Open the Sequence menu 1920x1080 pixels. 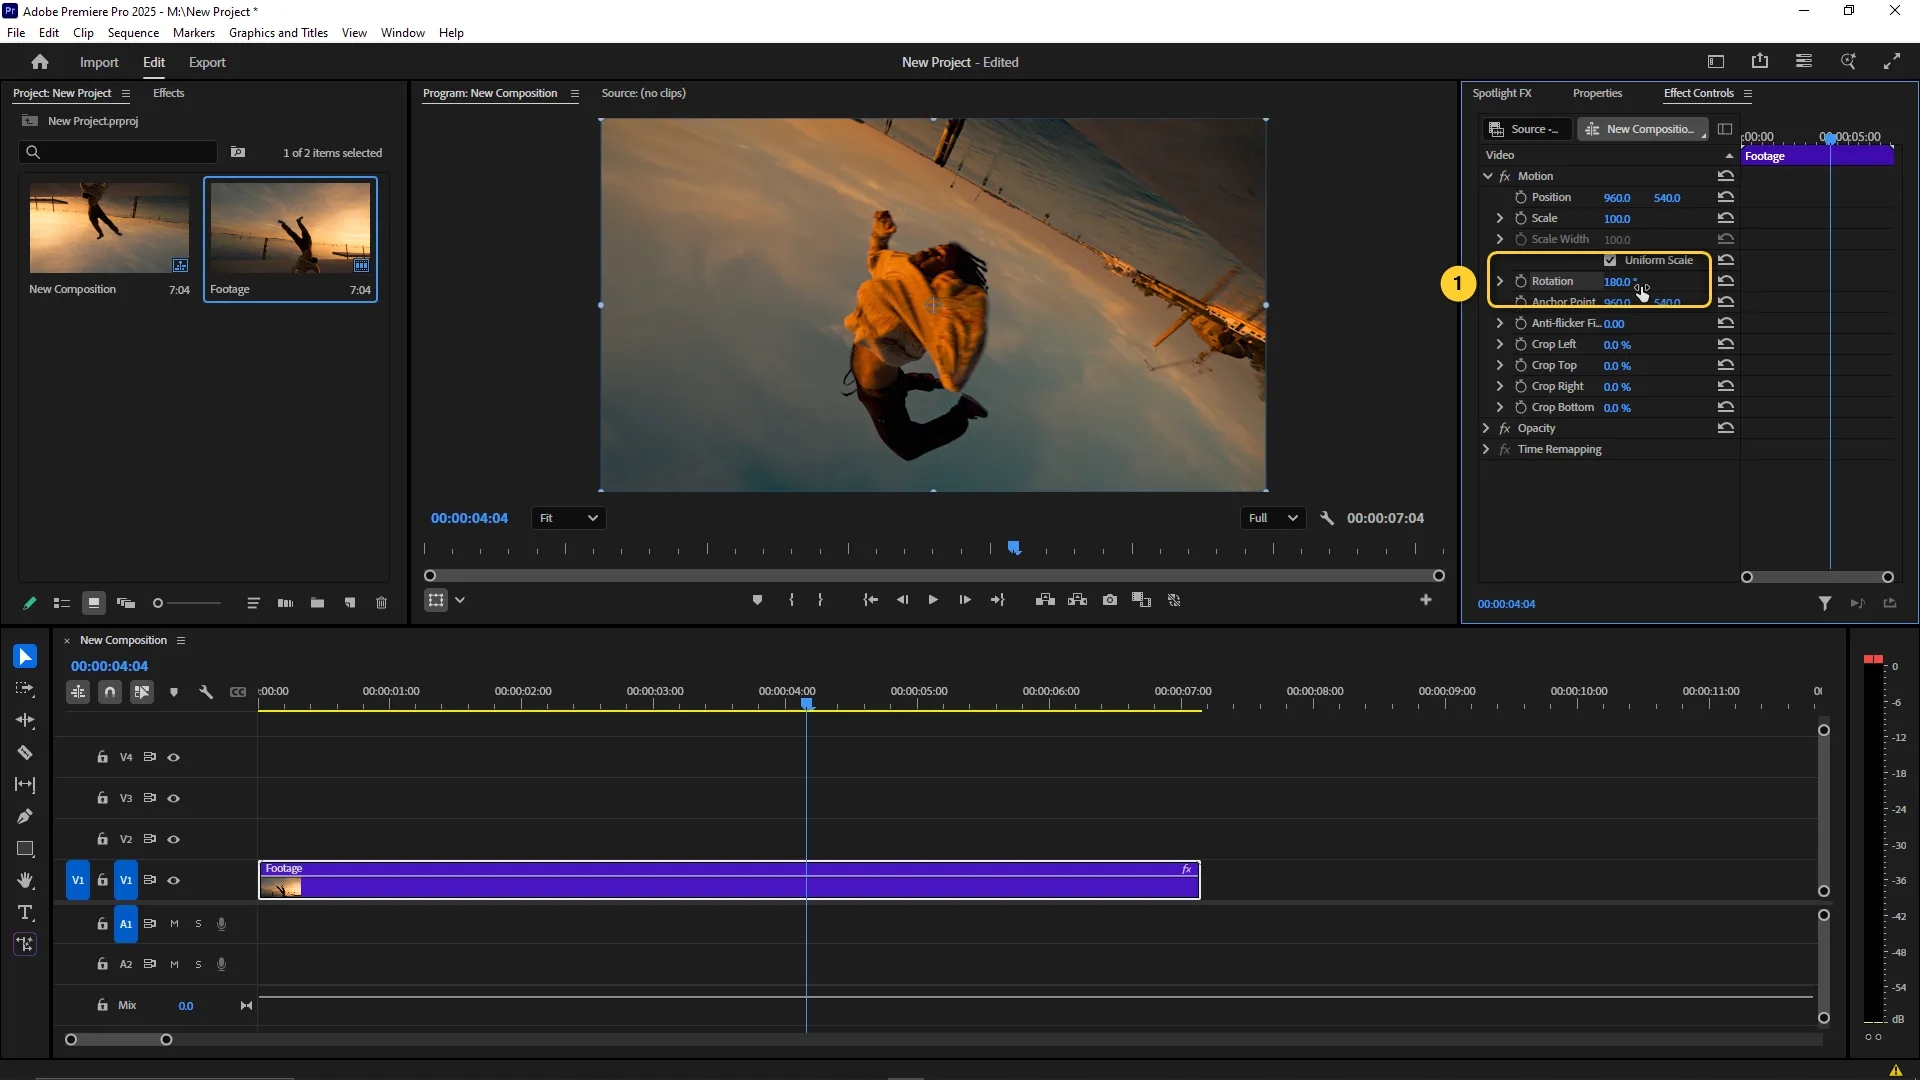[x=133, y=33]
